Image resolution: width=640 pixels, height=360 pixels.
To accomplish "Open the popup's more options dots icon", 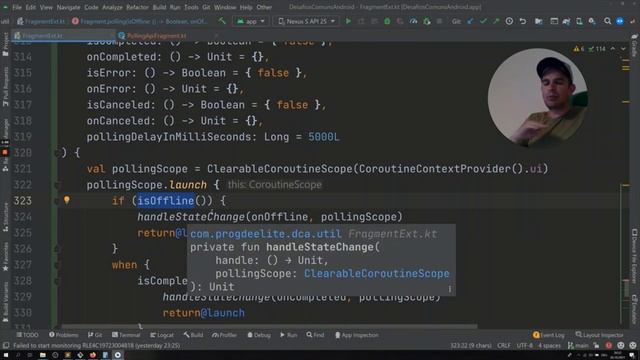I will tap(450, 289).
